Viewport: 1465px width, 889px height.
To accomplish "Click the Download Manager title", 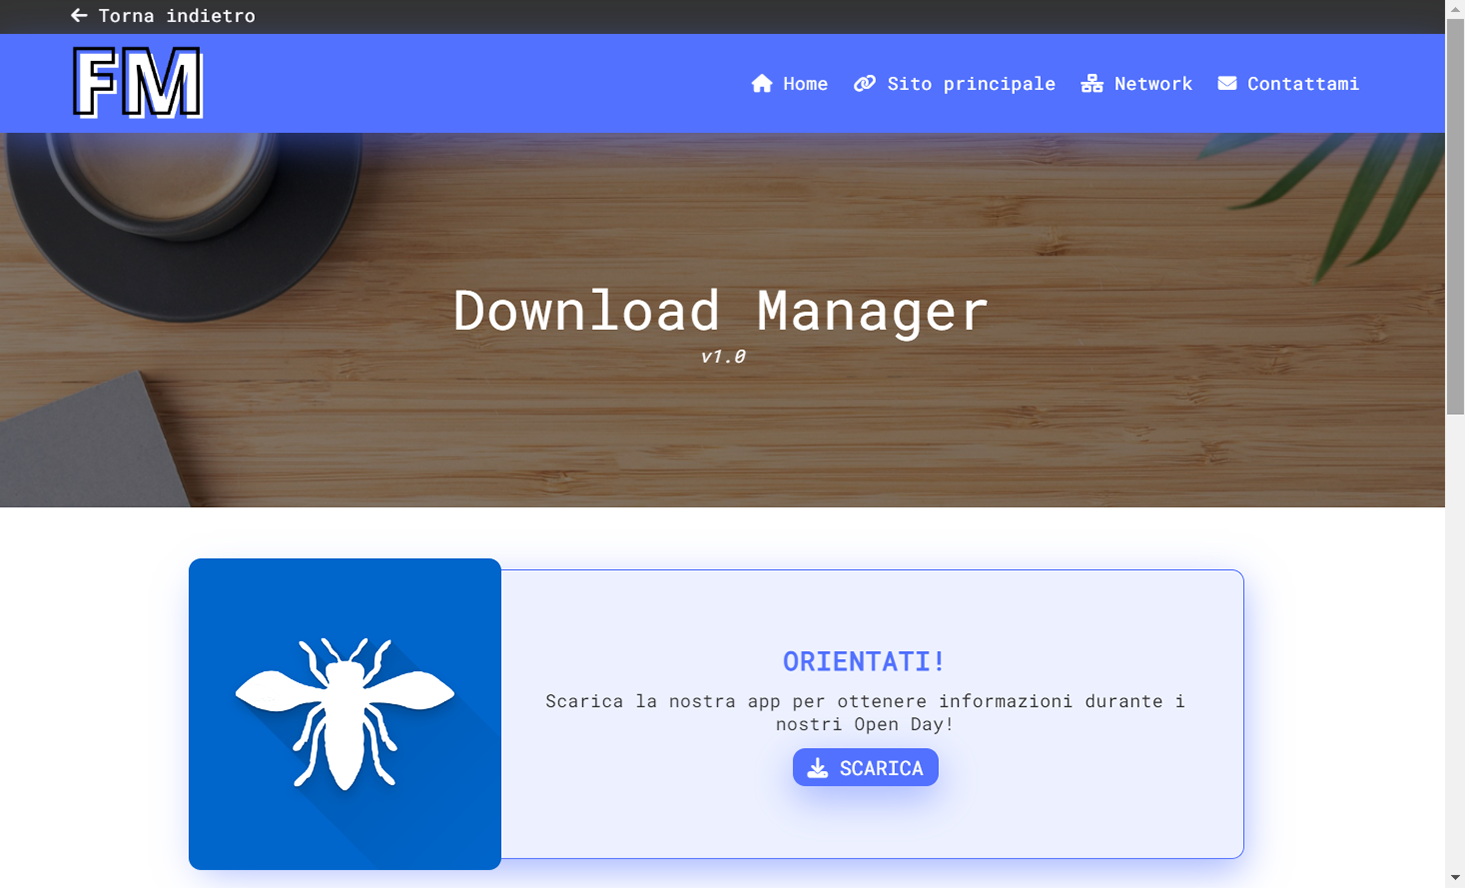I will point(721,310).
